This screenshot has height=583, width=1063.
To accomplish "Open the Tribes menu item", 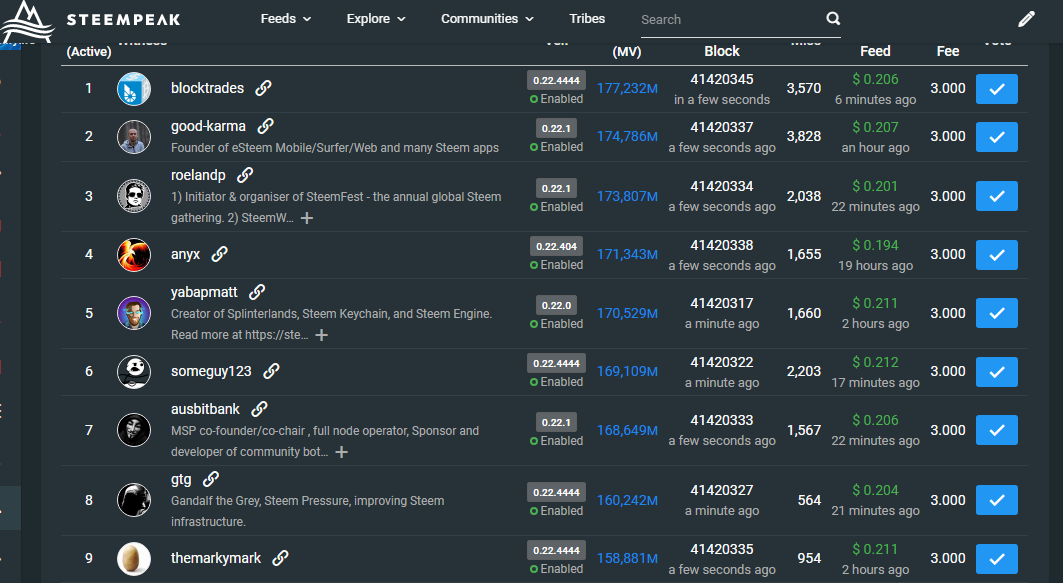I will [587, 19].
